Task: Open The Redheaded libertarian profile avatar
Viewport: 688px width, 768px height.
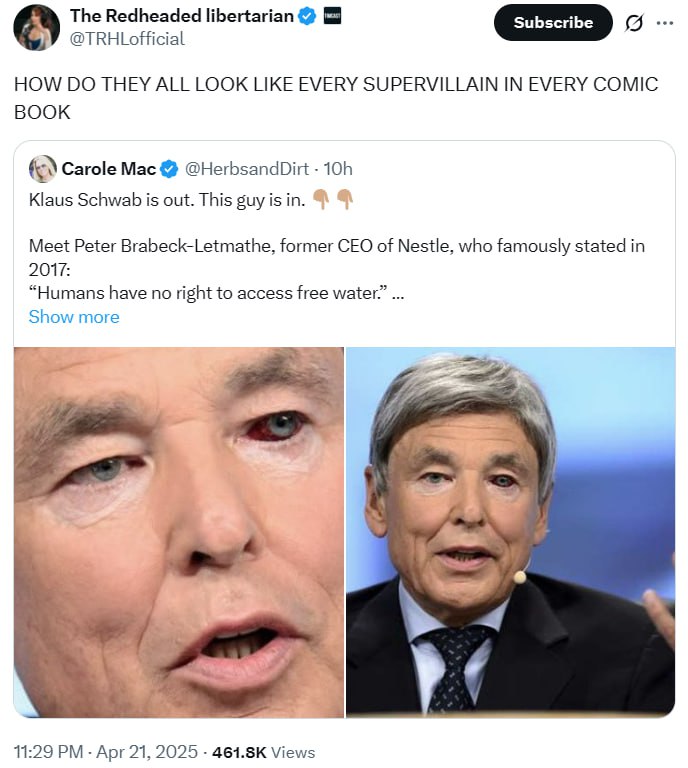Action: point(36,27)
